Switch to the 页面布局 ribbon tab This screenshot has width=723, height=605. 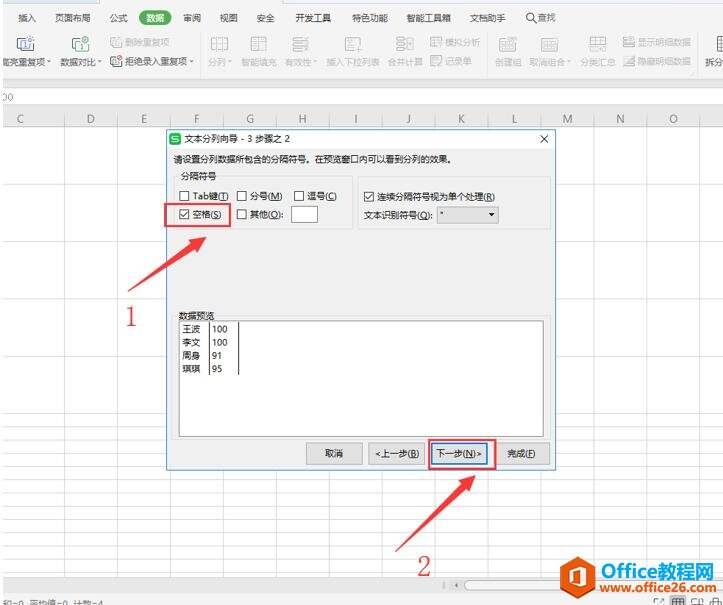coord(73,18)
